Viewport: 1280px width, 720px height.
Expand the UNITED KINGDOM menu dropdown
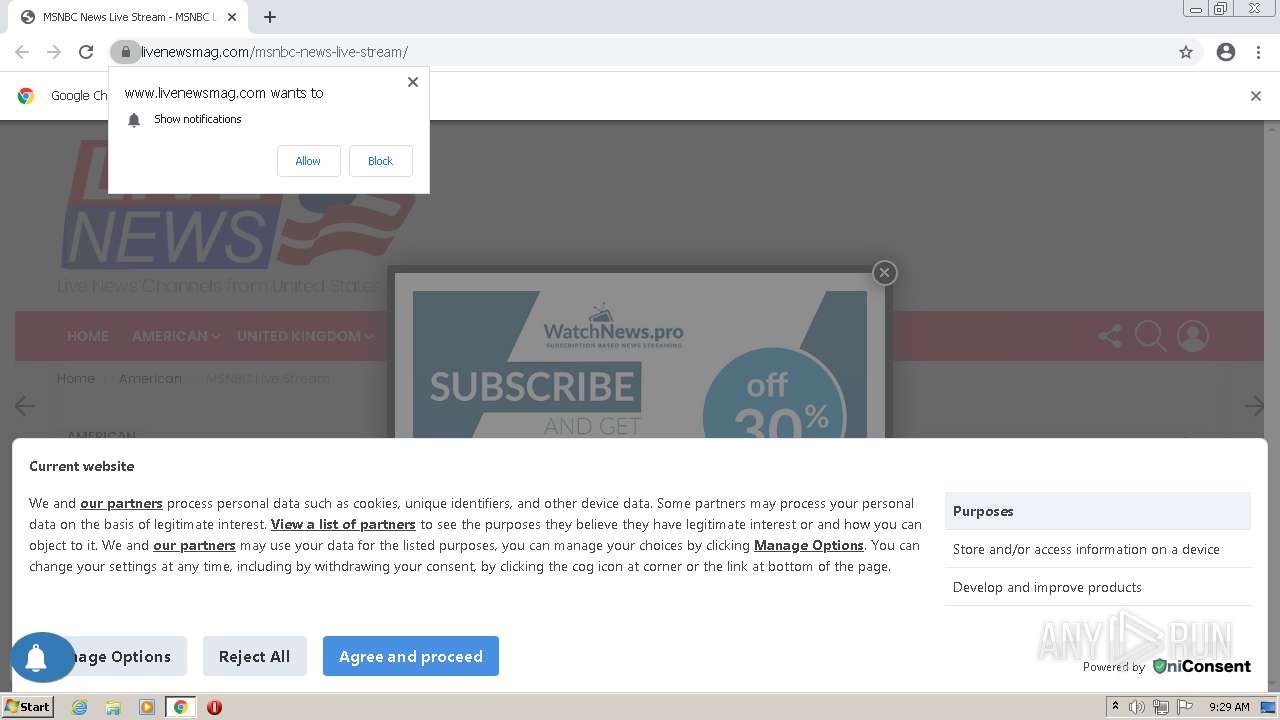pyautogui.click(x=305, y=336)
